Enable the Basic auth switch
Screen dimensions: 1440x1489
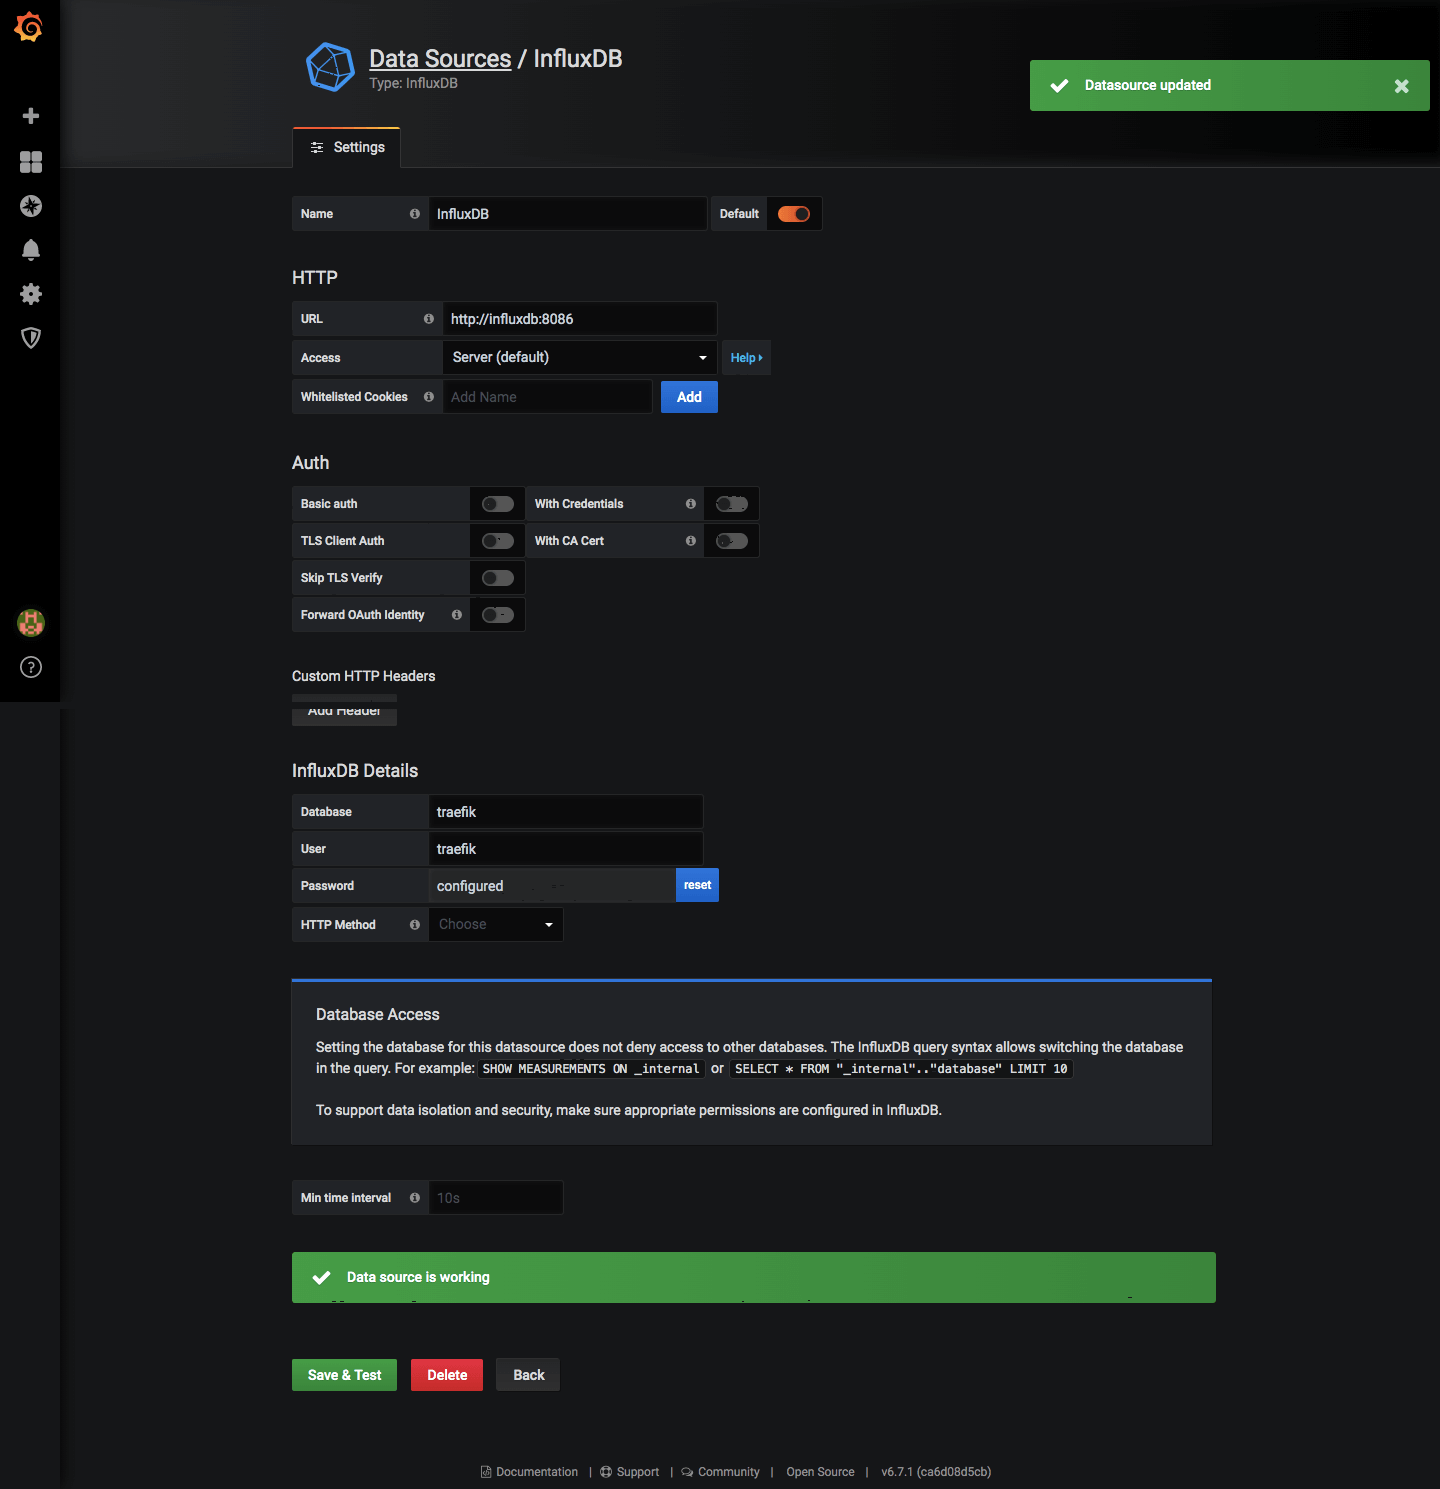point(498,504)
